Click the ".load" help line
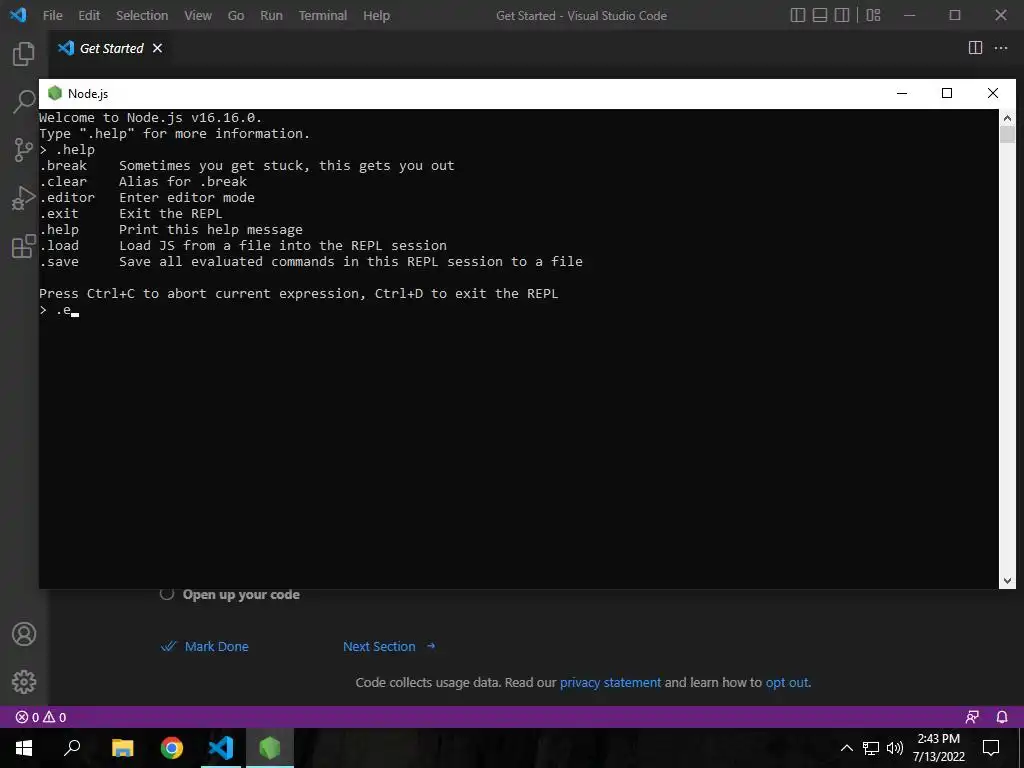Screen dimensions: 1024x768 [243, 246]
